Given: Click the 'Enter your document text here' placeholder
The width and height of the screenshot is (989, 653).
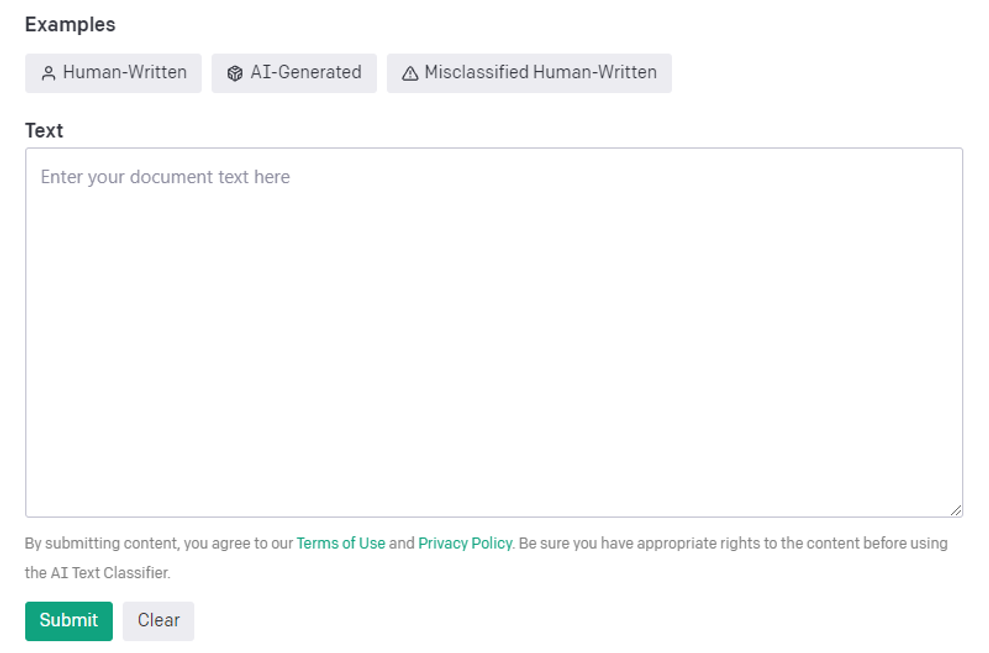Looking at the screenshot, I should point(165,177).
